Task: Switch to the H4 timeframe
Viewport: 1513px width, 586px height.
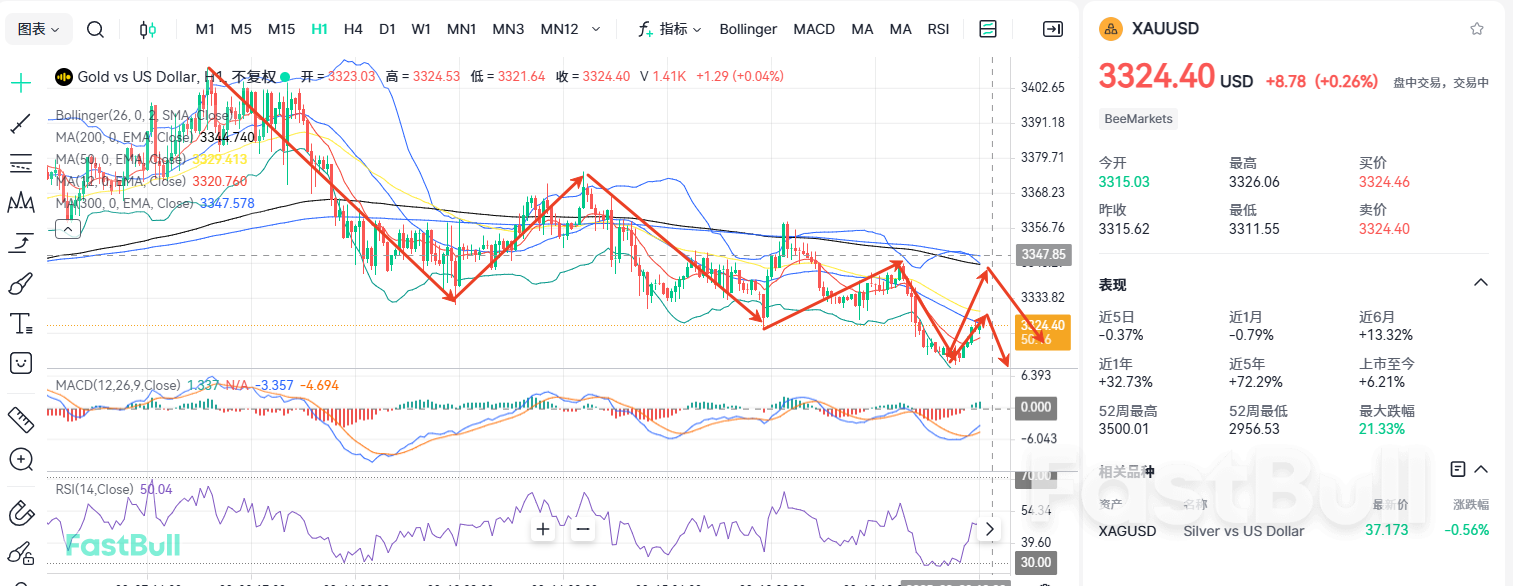Action: (x=353, y=29)
